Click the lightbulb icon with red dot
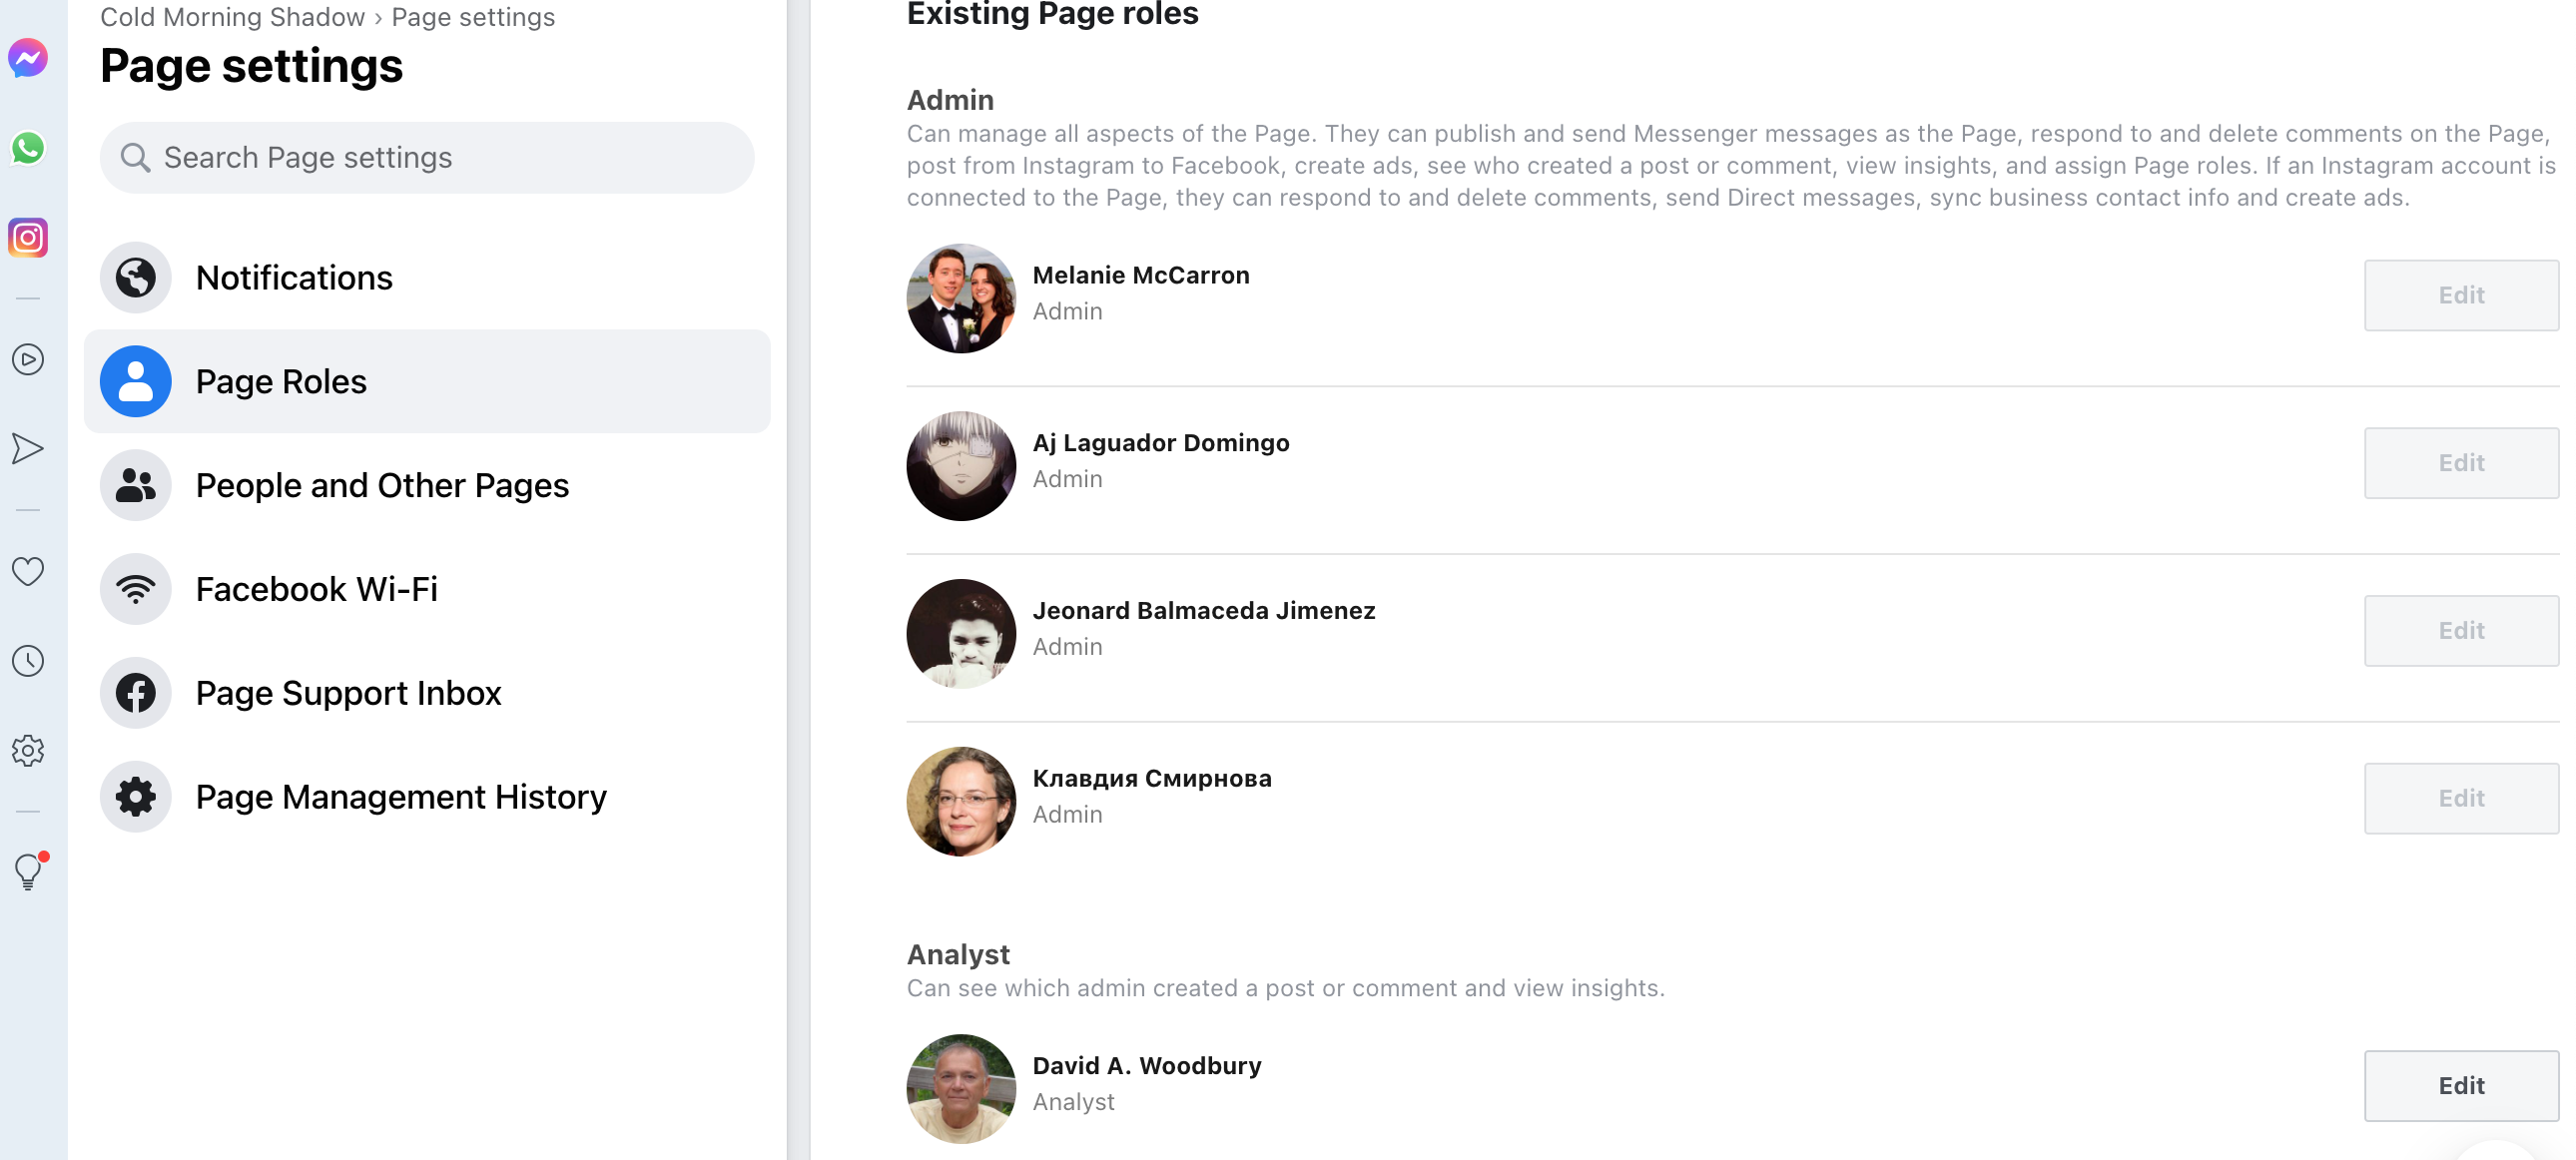The image size is (2576, 1160). pos(28,872)
